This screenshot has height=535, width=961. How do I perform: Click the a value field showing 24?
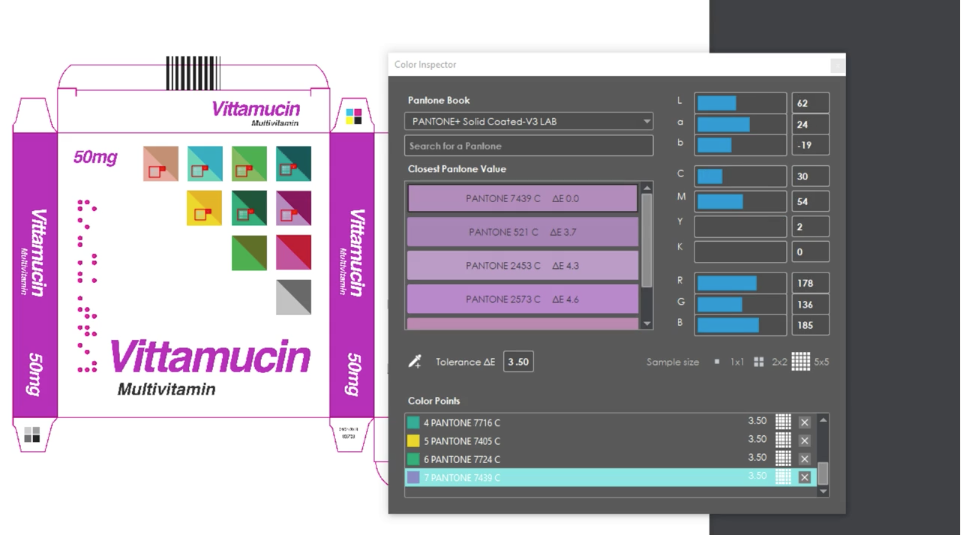tap(810, 124)
